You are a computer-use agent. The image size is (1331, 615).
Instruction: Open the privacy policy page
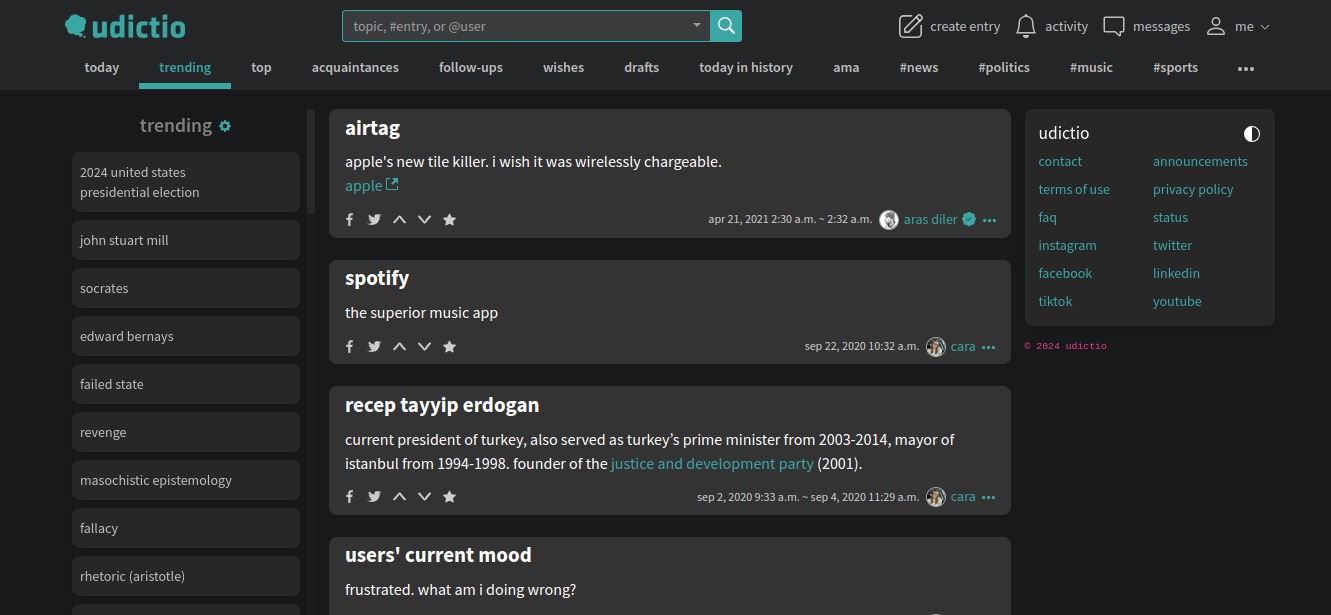(1193, 189)
